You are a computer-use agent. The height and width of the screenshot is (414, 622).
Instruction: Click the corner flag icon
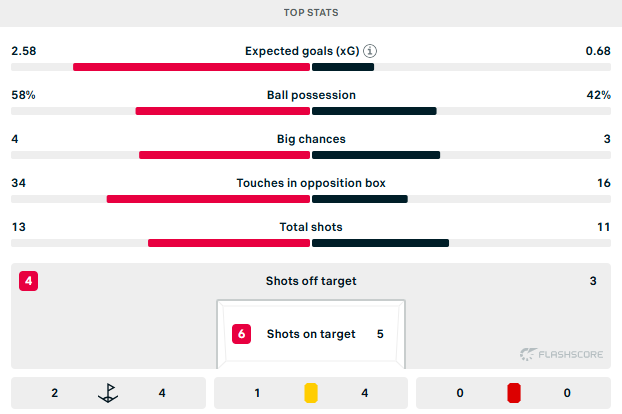coord(108,393)
